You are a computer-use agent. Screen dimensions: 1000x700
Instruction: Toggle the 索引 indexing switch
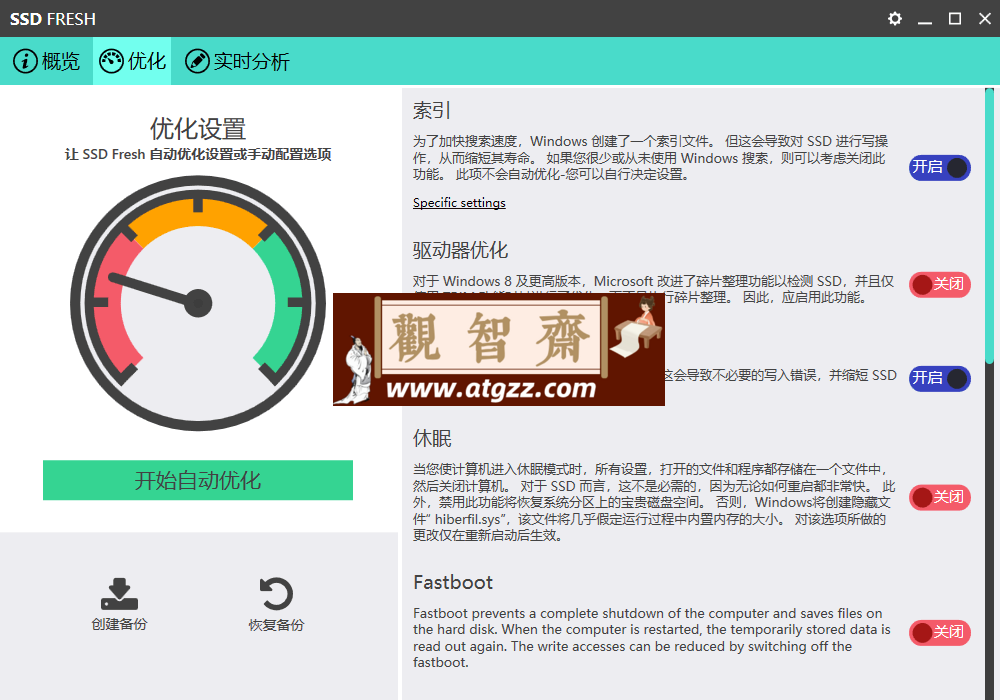coord(939,168)
